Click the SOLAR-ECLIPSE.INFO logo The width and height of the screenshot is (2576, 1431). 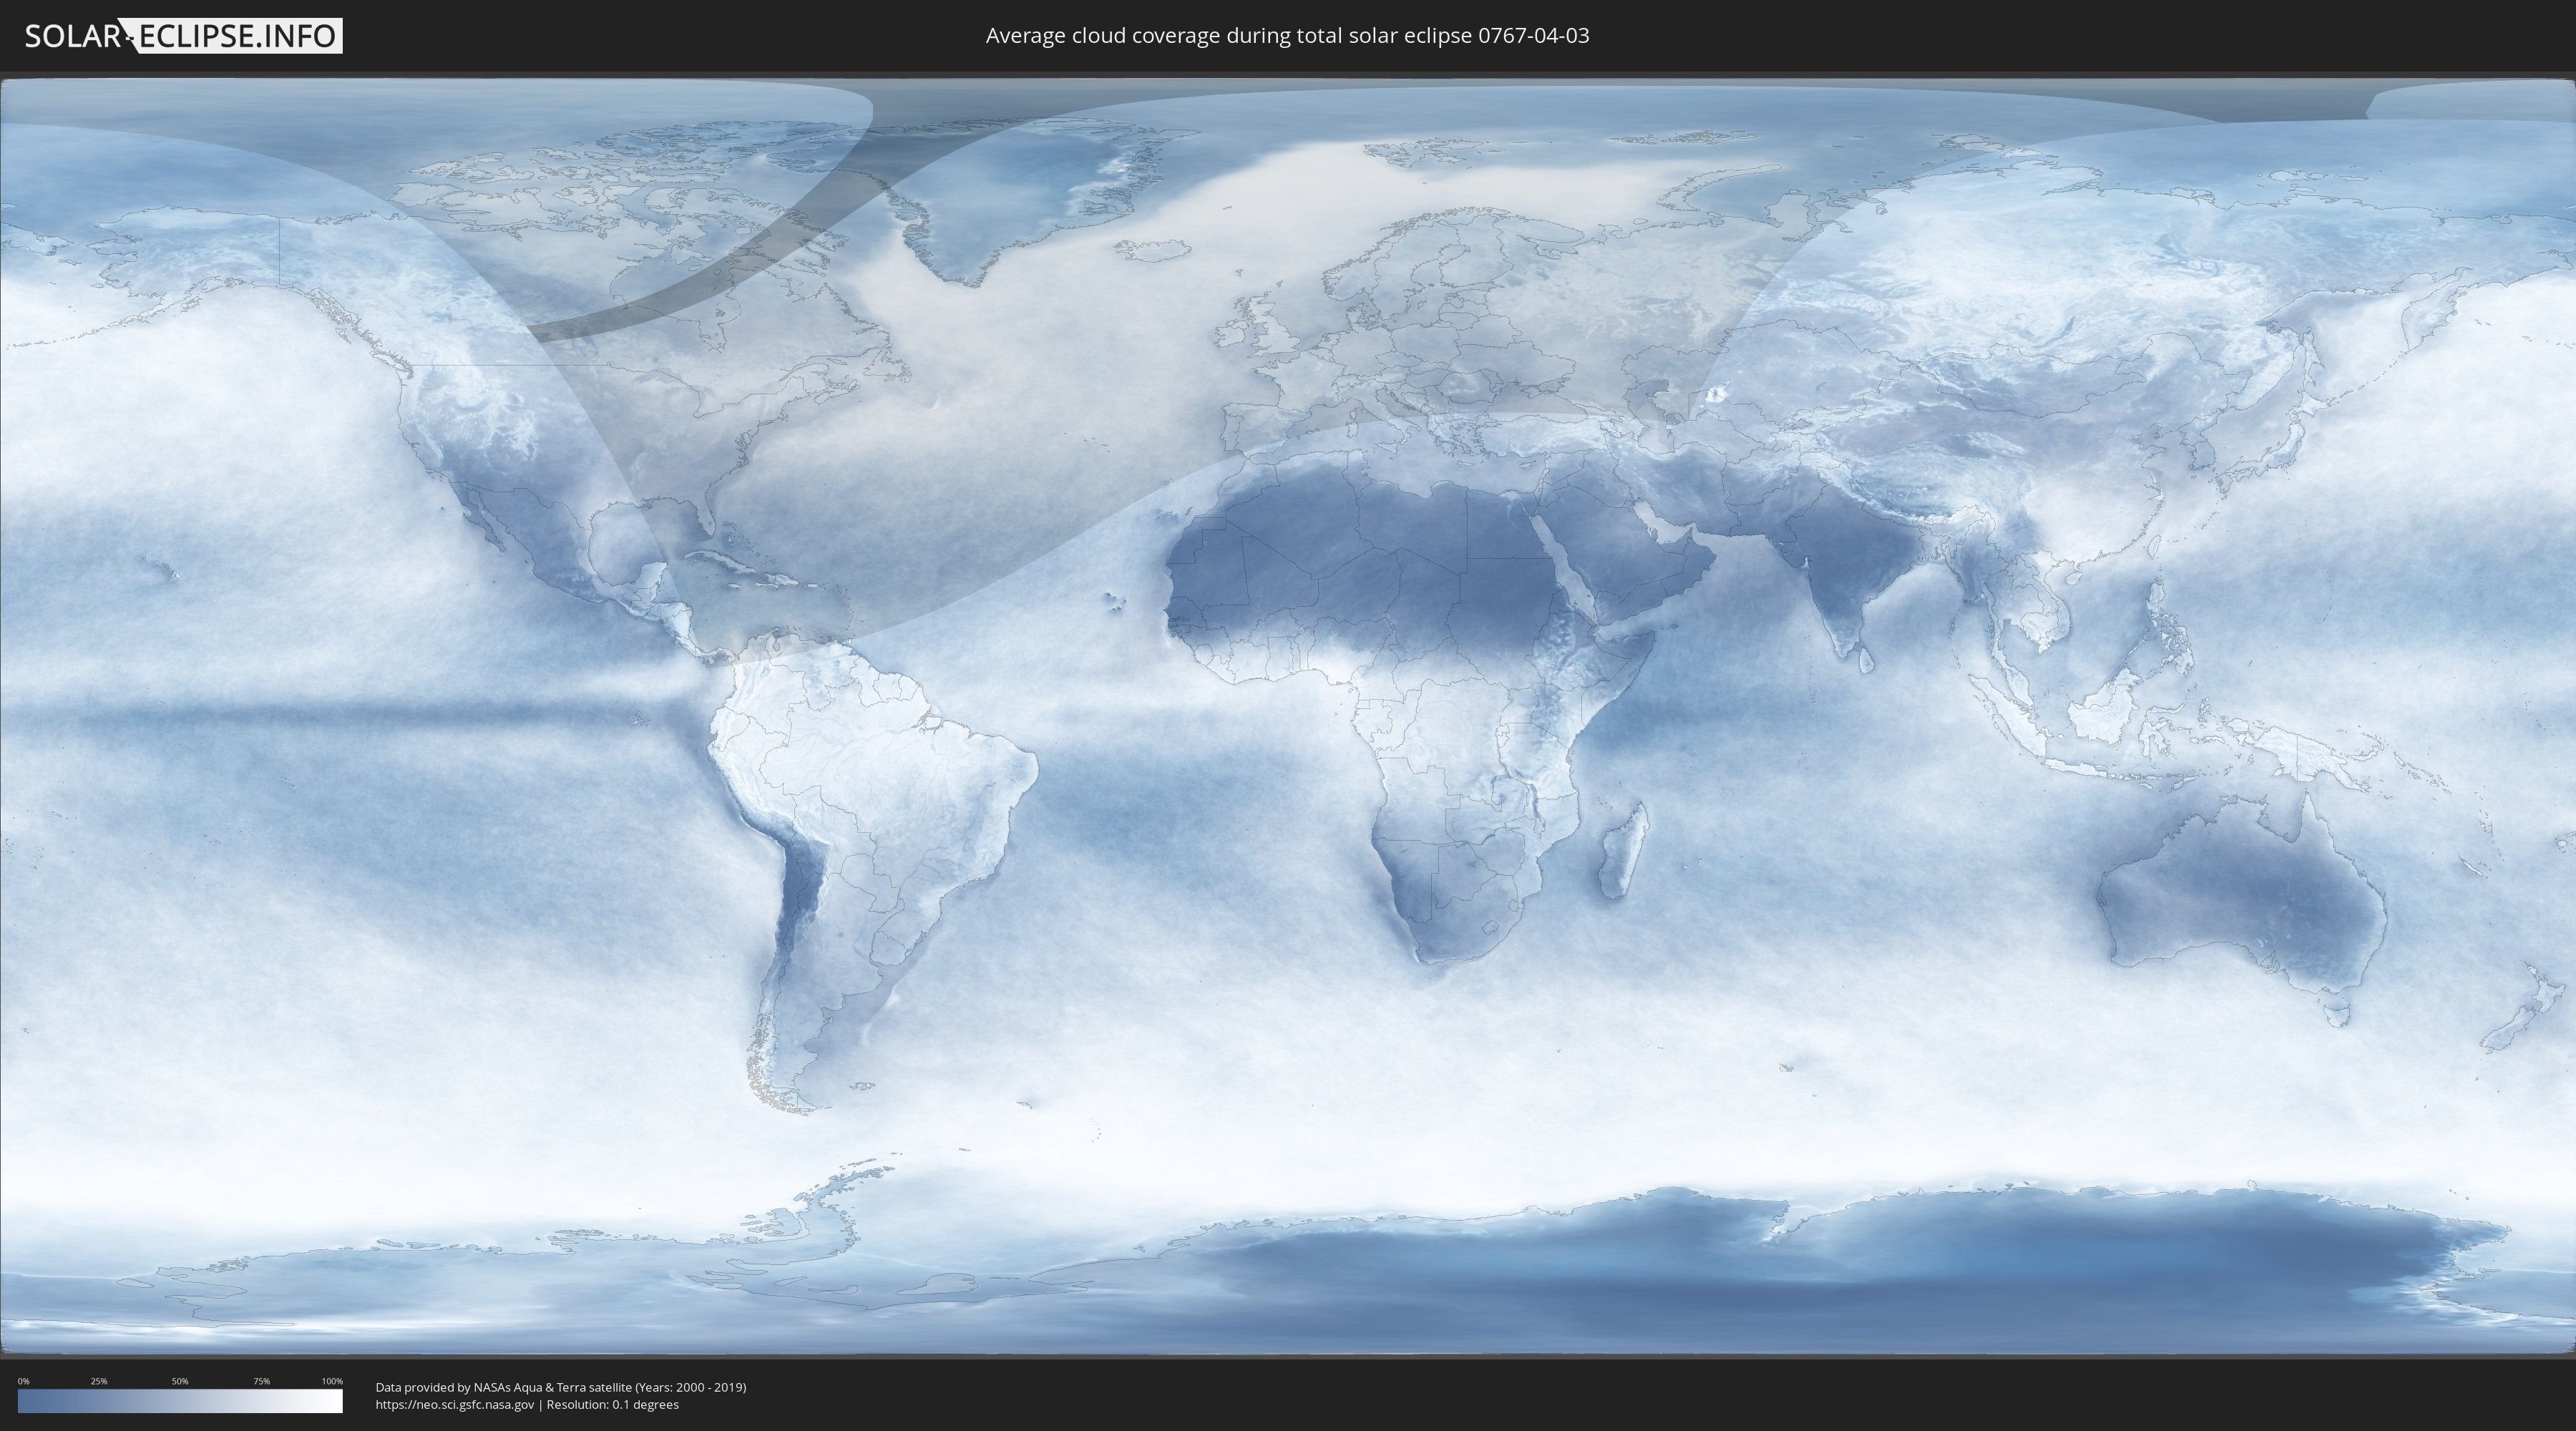[x=183, y=36]
